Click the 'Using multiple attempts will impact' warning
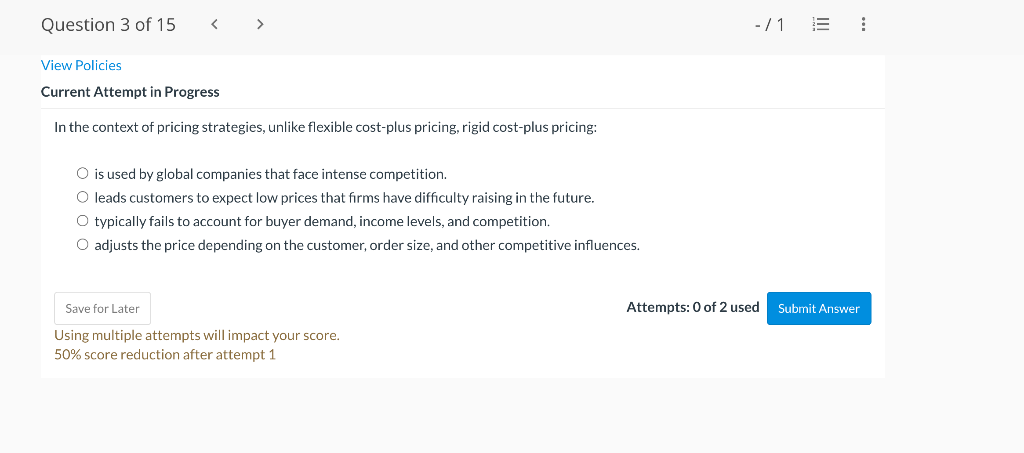The width and height of the screenshot is (1024, 453). coord(196,335)
